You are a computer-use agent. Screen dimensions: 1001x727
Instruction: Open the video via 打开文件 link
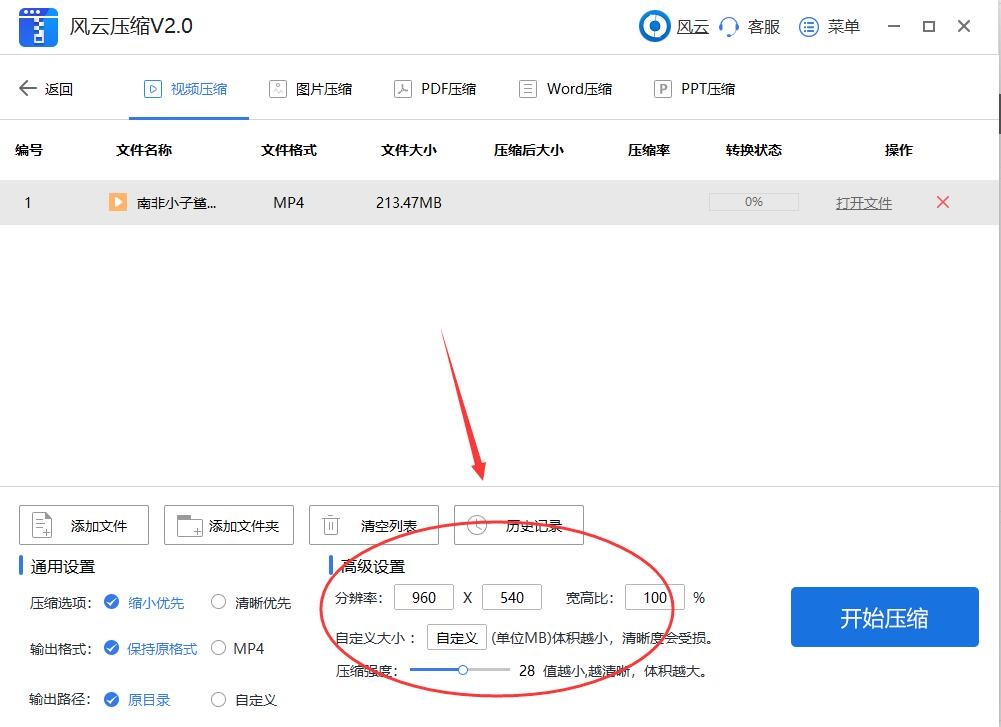(x=863, y=202)
